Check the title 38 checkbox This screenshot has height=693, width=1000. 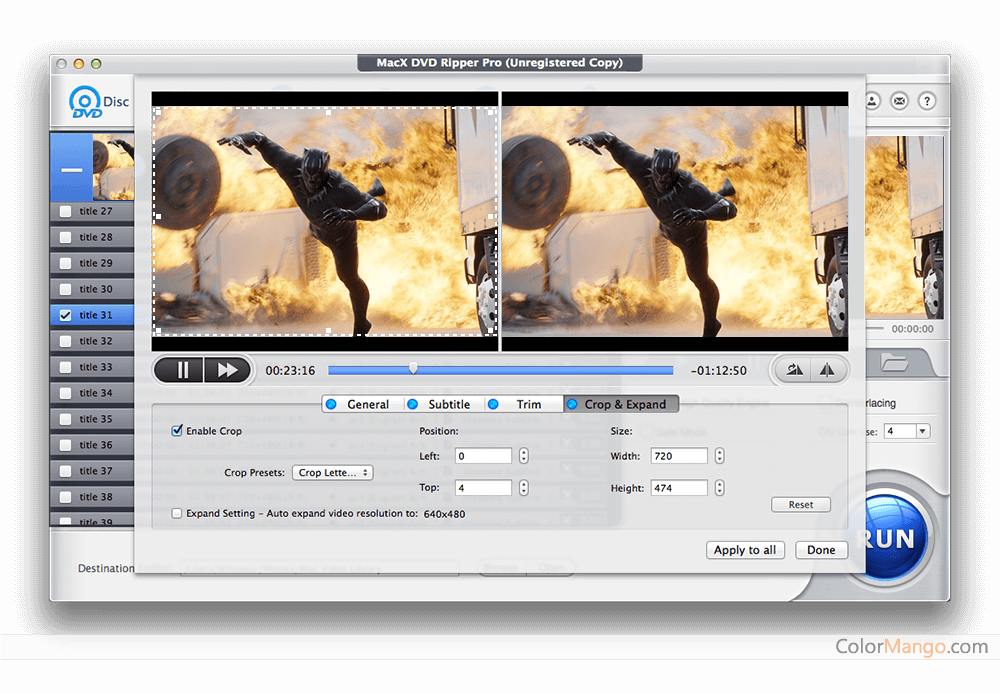65,497
